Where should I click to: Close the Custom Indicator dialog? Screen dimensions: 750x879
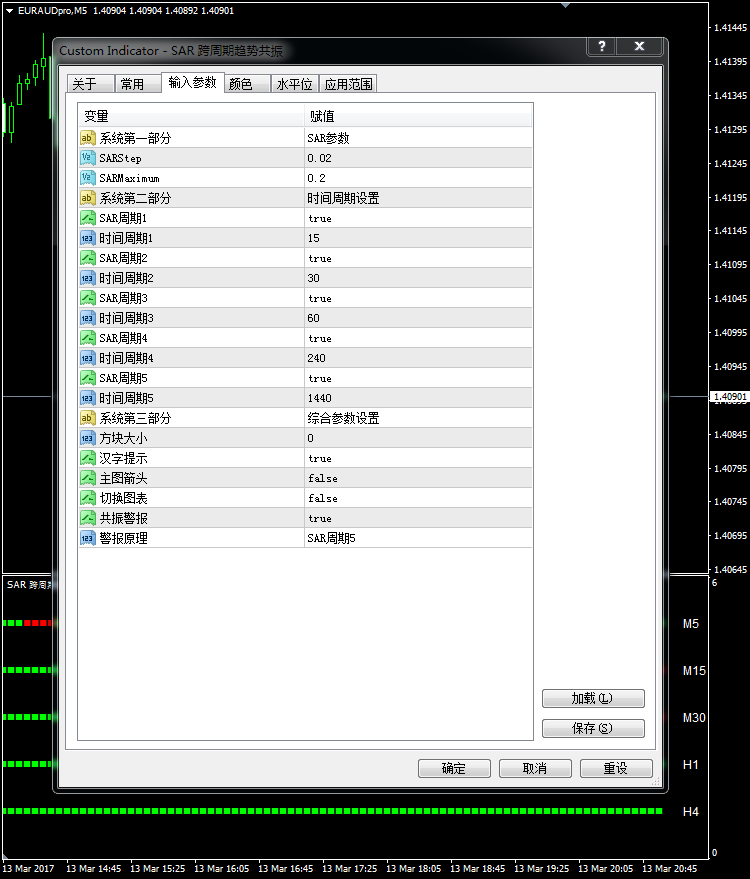(639, 47)
